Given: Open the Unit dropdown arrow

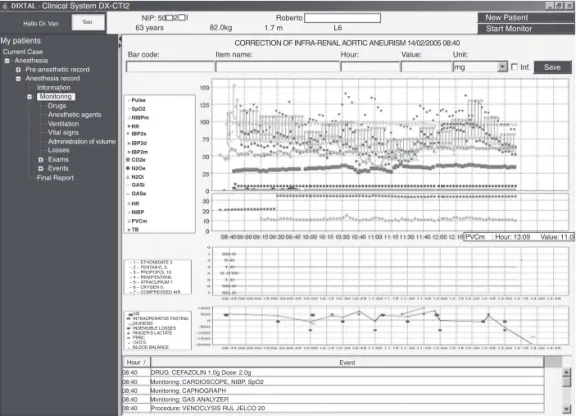Looking at the screenshot, I should pyautogui.click(x=502, y=67).
